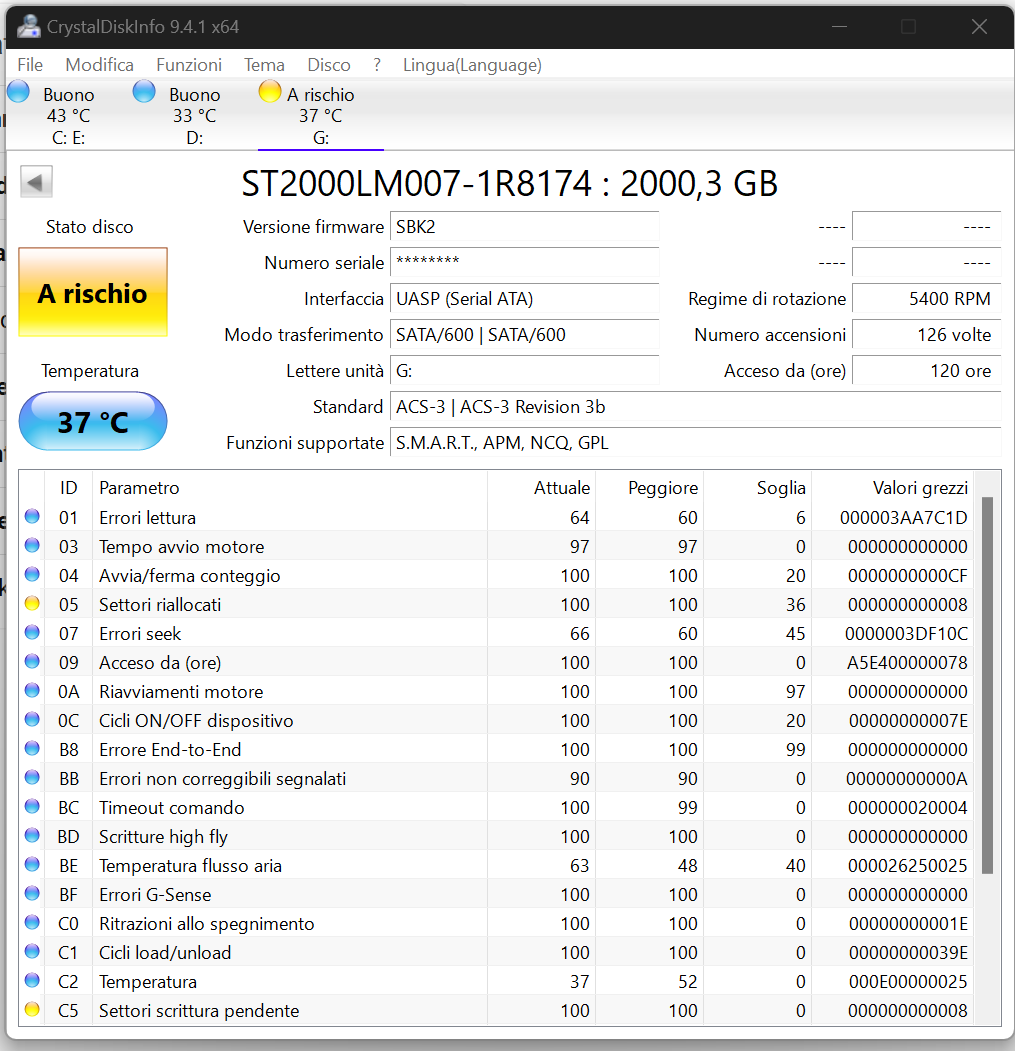Open the Lingua(Language) menu
Screen dimensions: 1015x1051
[472, 64]
